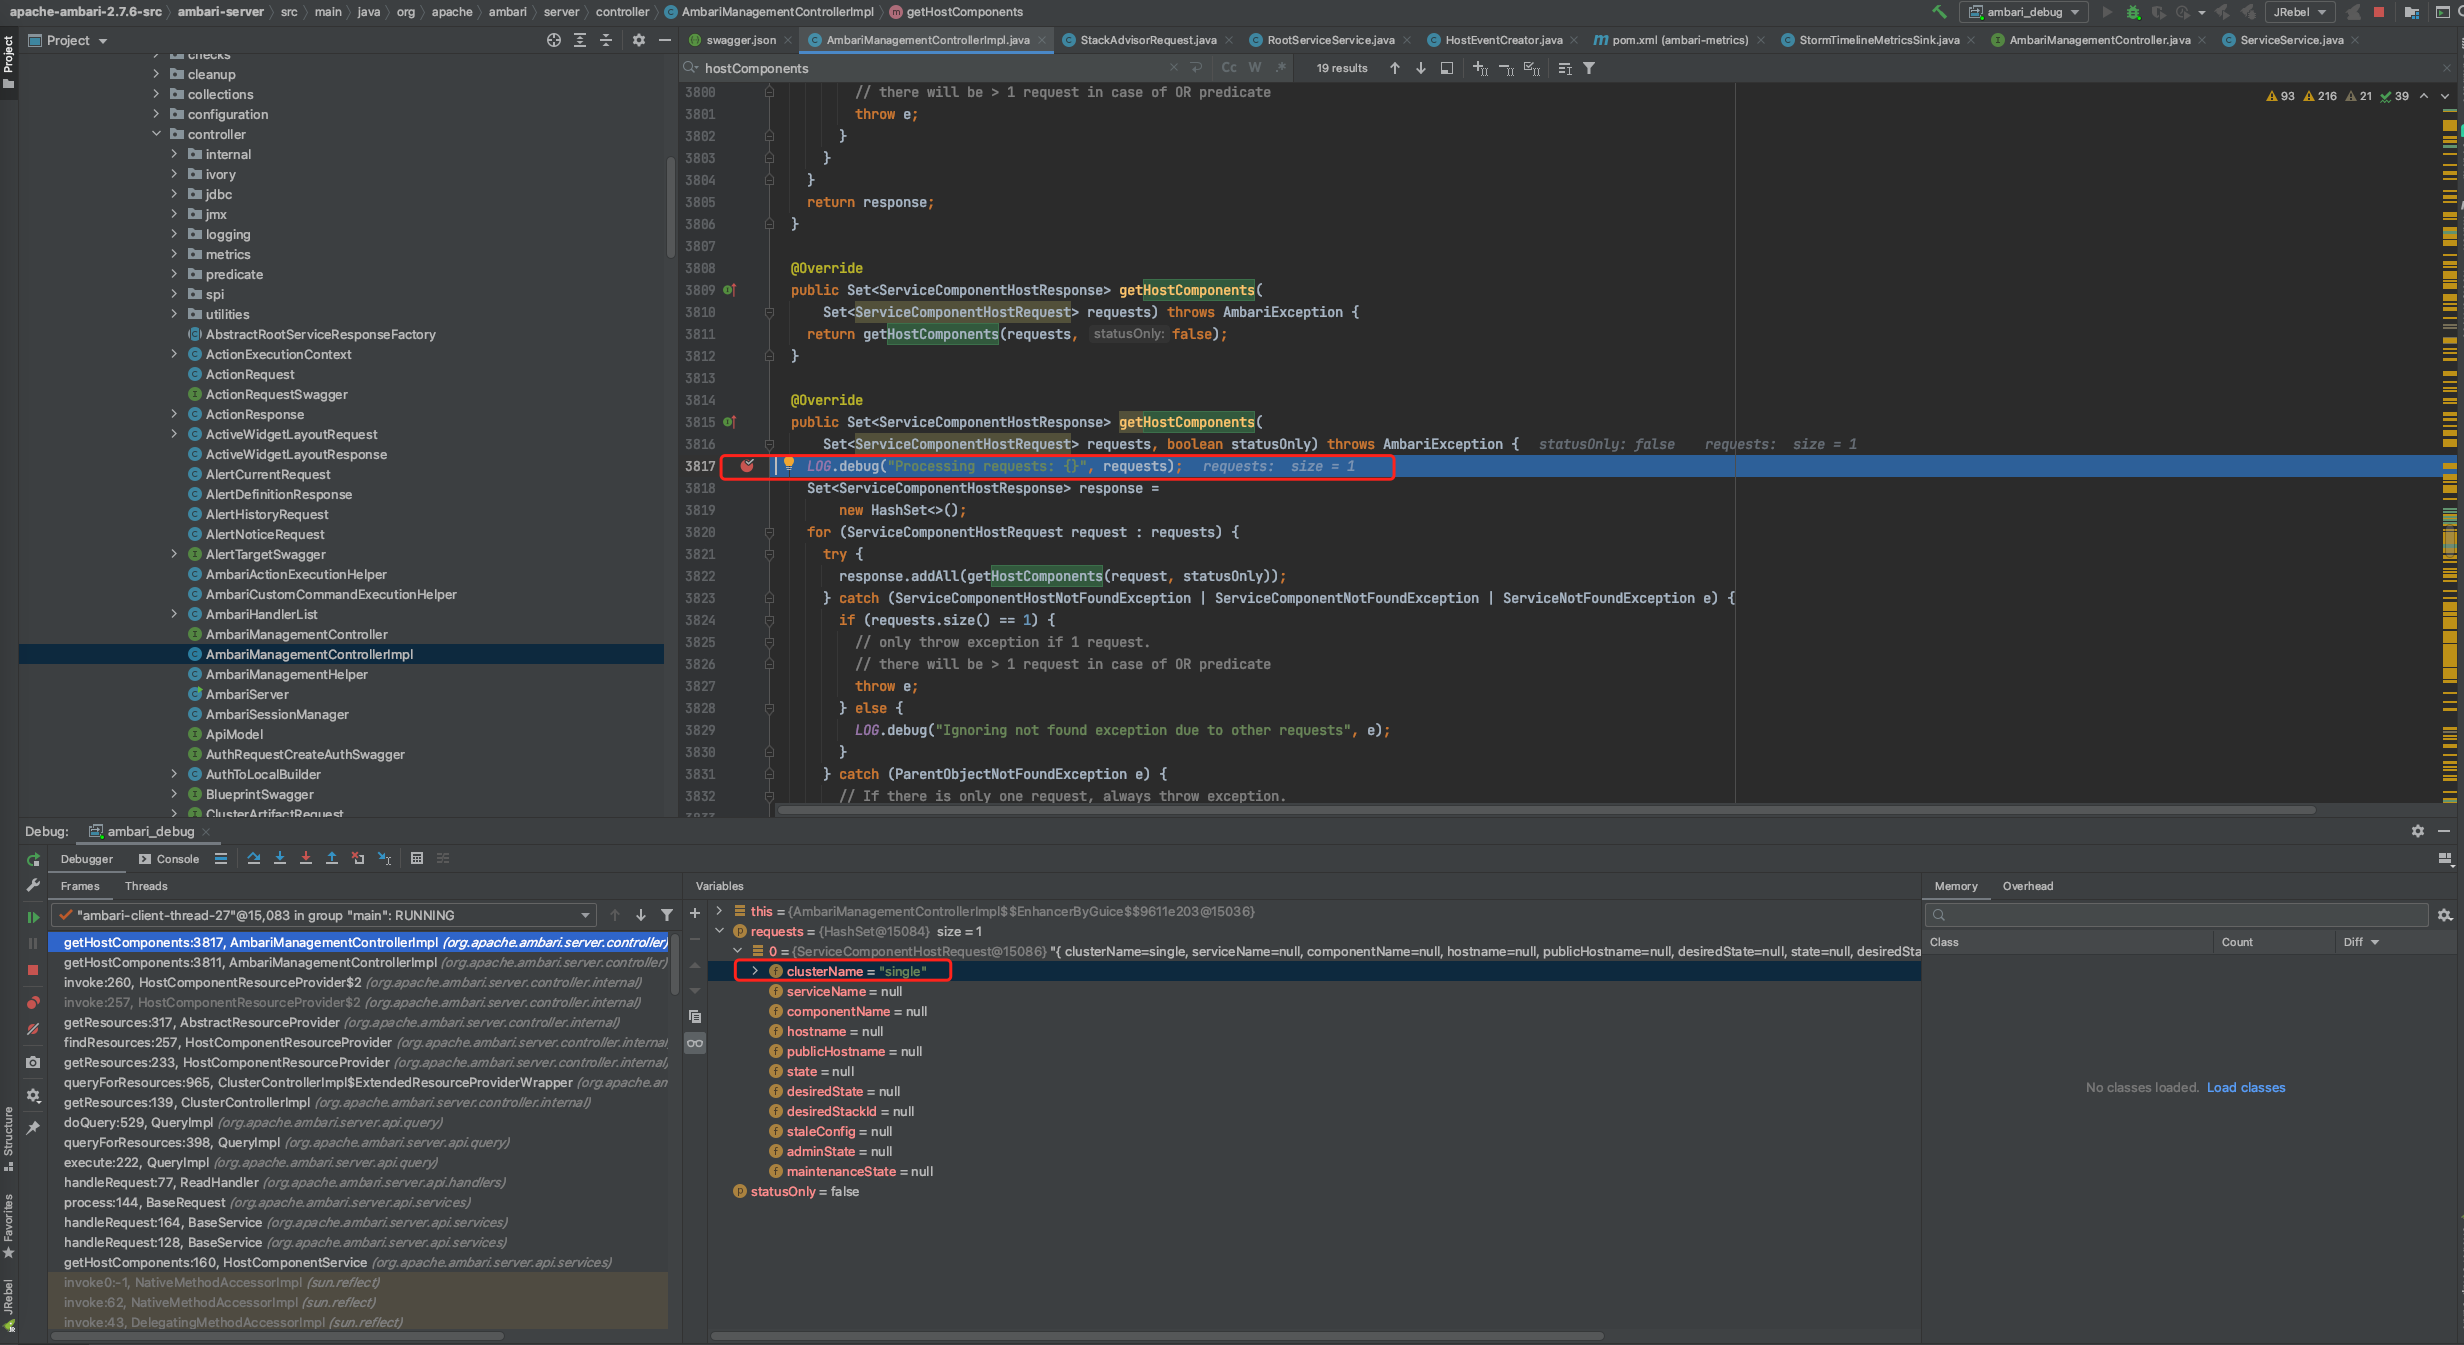Click the Step Into debugger icon
This screenshot has height=1345, width=2464.
[x=280, y=858]
